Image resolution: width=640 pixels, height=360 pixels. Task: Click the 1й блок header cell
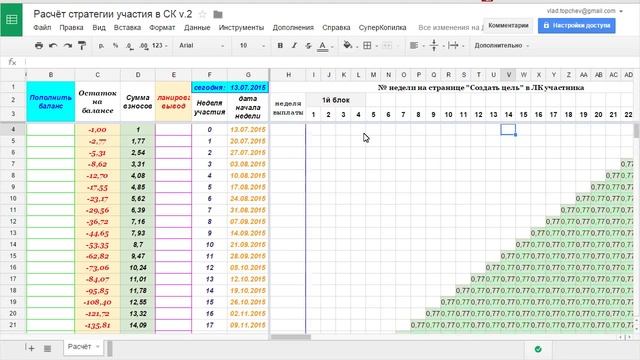click(x=336, y=100)
